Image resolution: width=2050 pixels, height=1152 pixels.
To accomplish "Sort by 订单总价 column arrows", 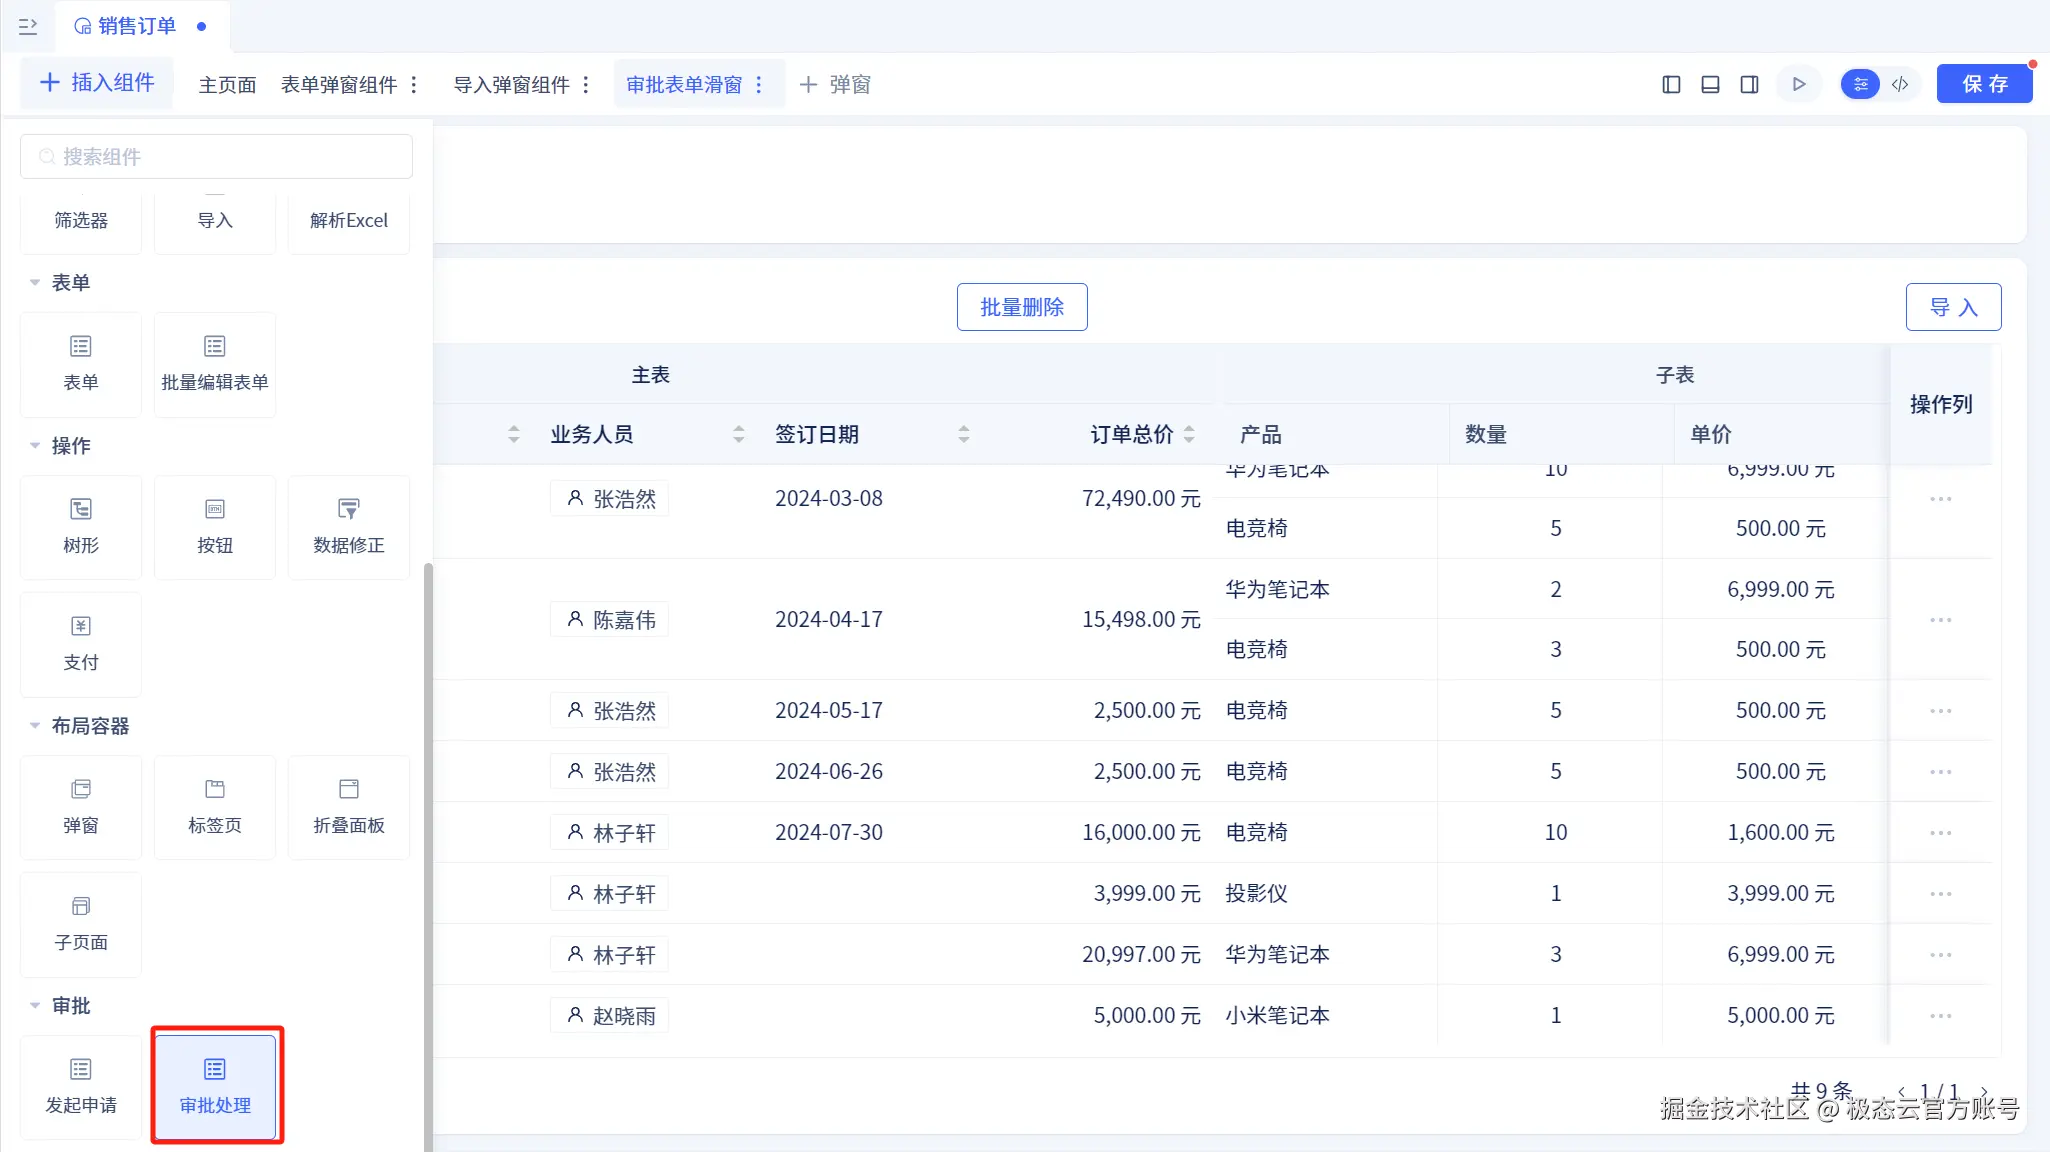I will [1189, 434].
